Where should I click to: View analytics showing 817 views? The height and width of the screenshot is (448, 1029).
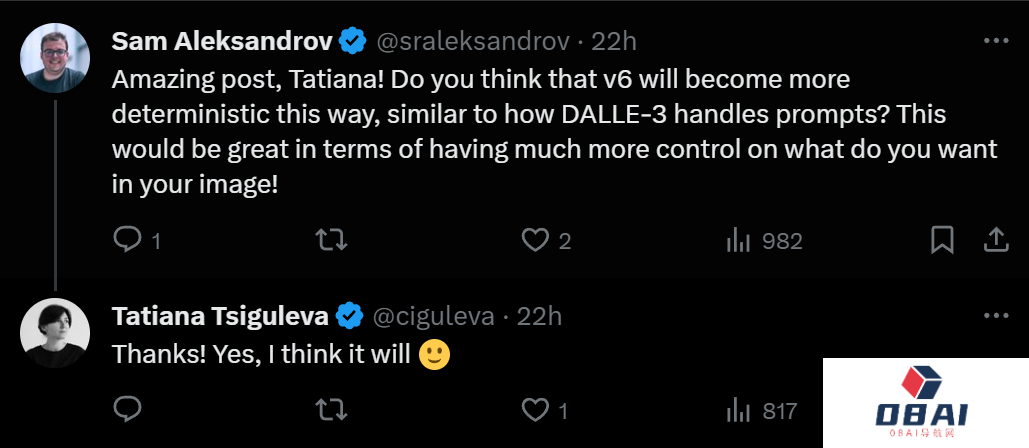pos(738,410)
